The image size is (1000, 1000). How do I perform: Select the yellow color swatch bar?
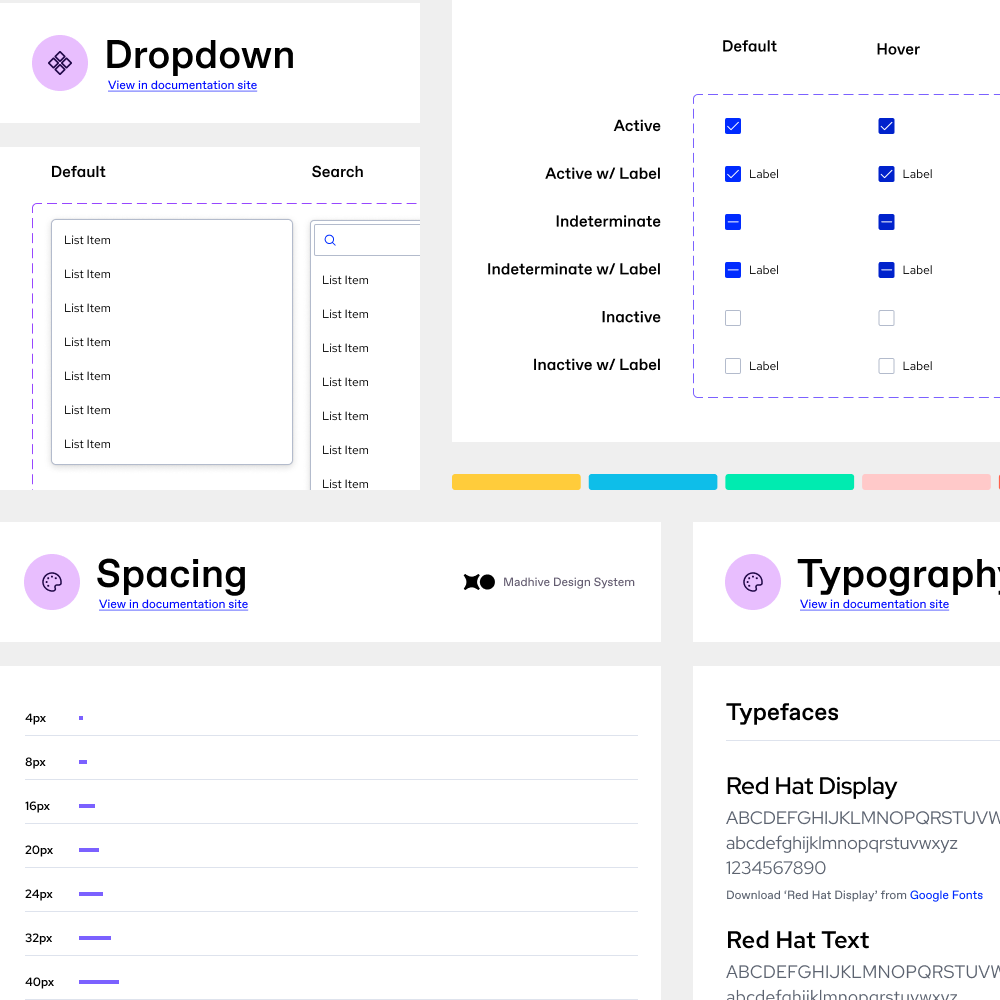(x=516, y=481)
